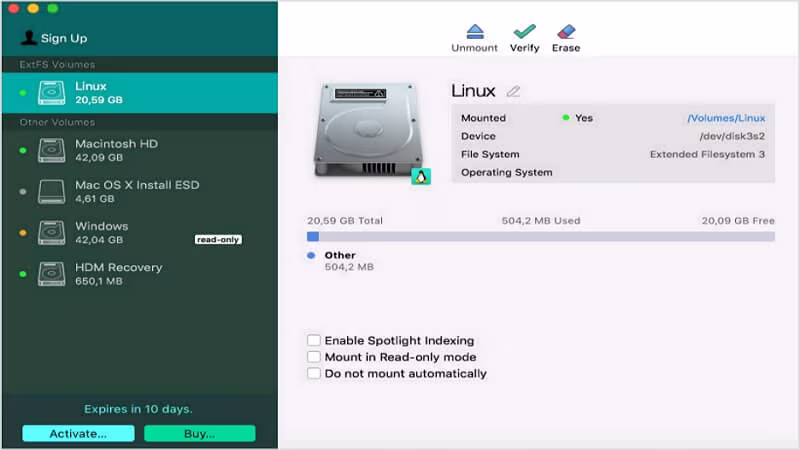Check Mount in Read-only mode
This screenshot has width=800, height=450.
click(x=314, y=357)
